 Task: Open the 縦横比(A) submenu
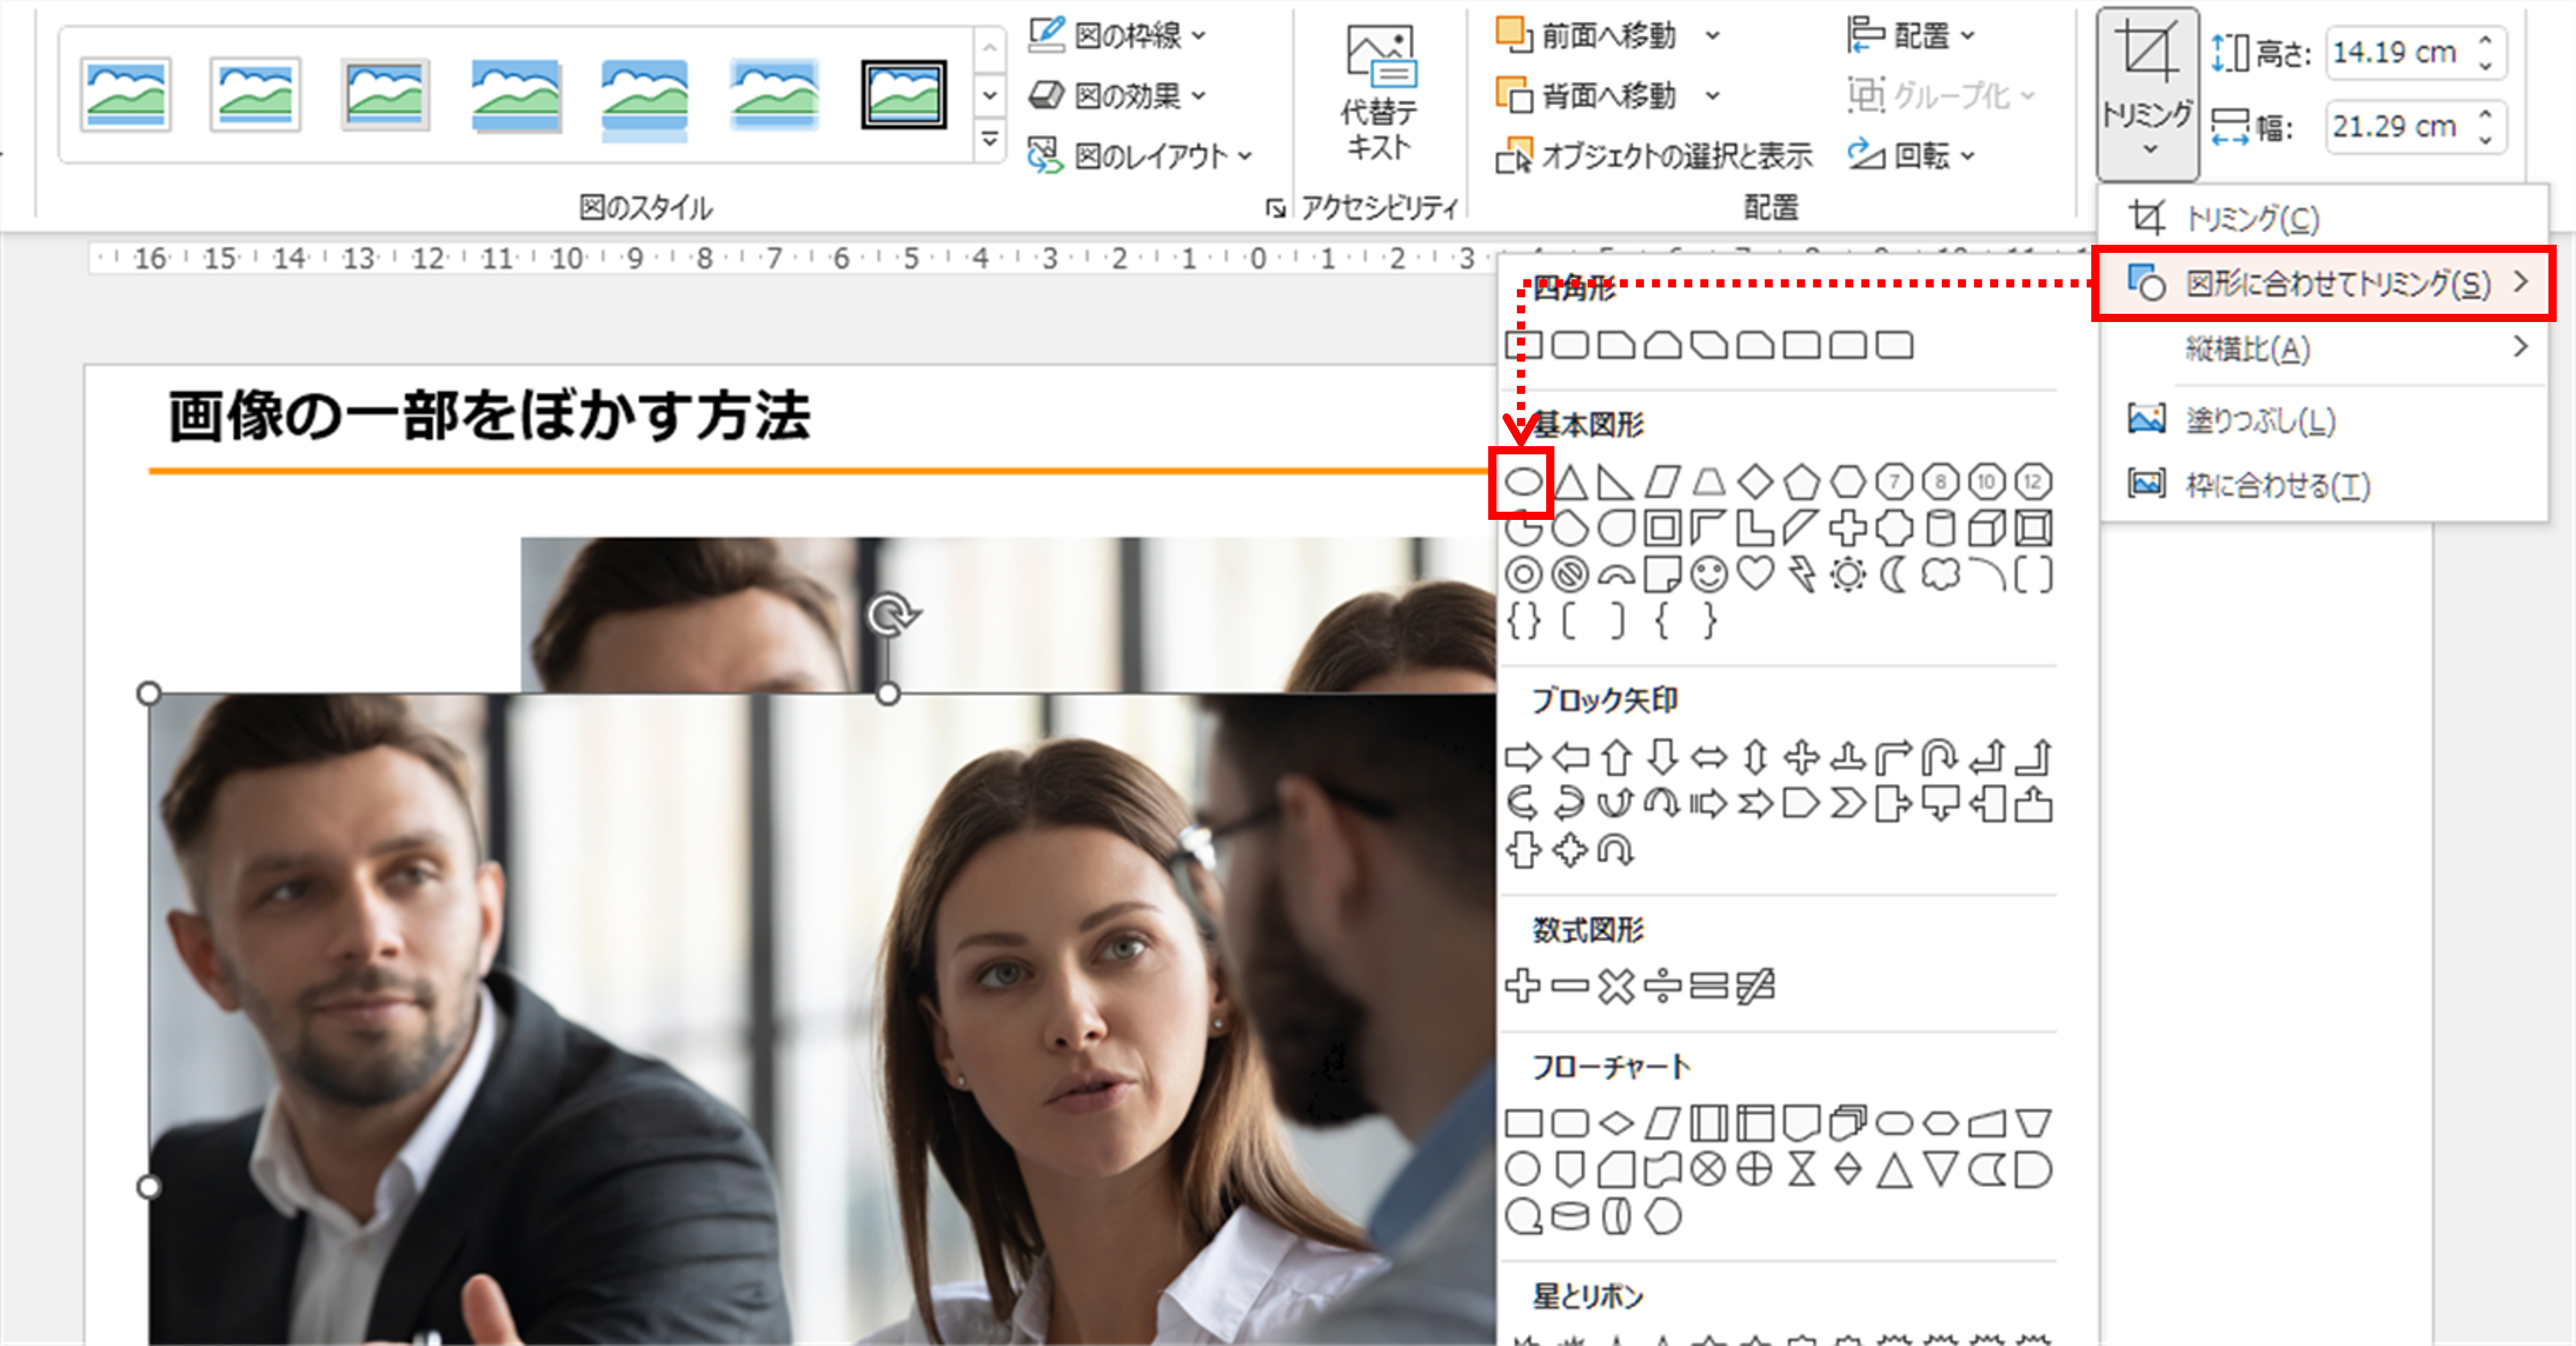[2248, 348]
